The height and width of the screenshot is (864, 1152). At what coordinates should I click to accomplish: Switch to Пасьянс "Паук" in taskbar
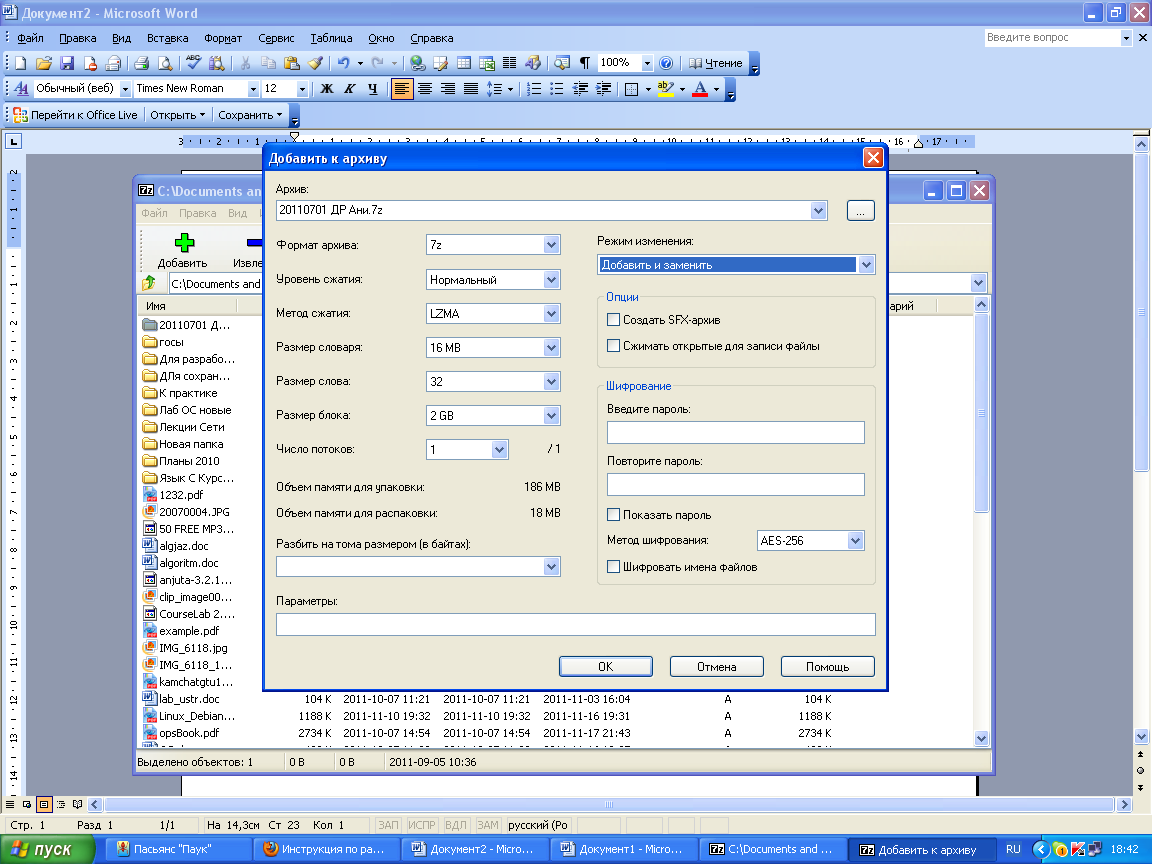(179, 849)
